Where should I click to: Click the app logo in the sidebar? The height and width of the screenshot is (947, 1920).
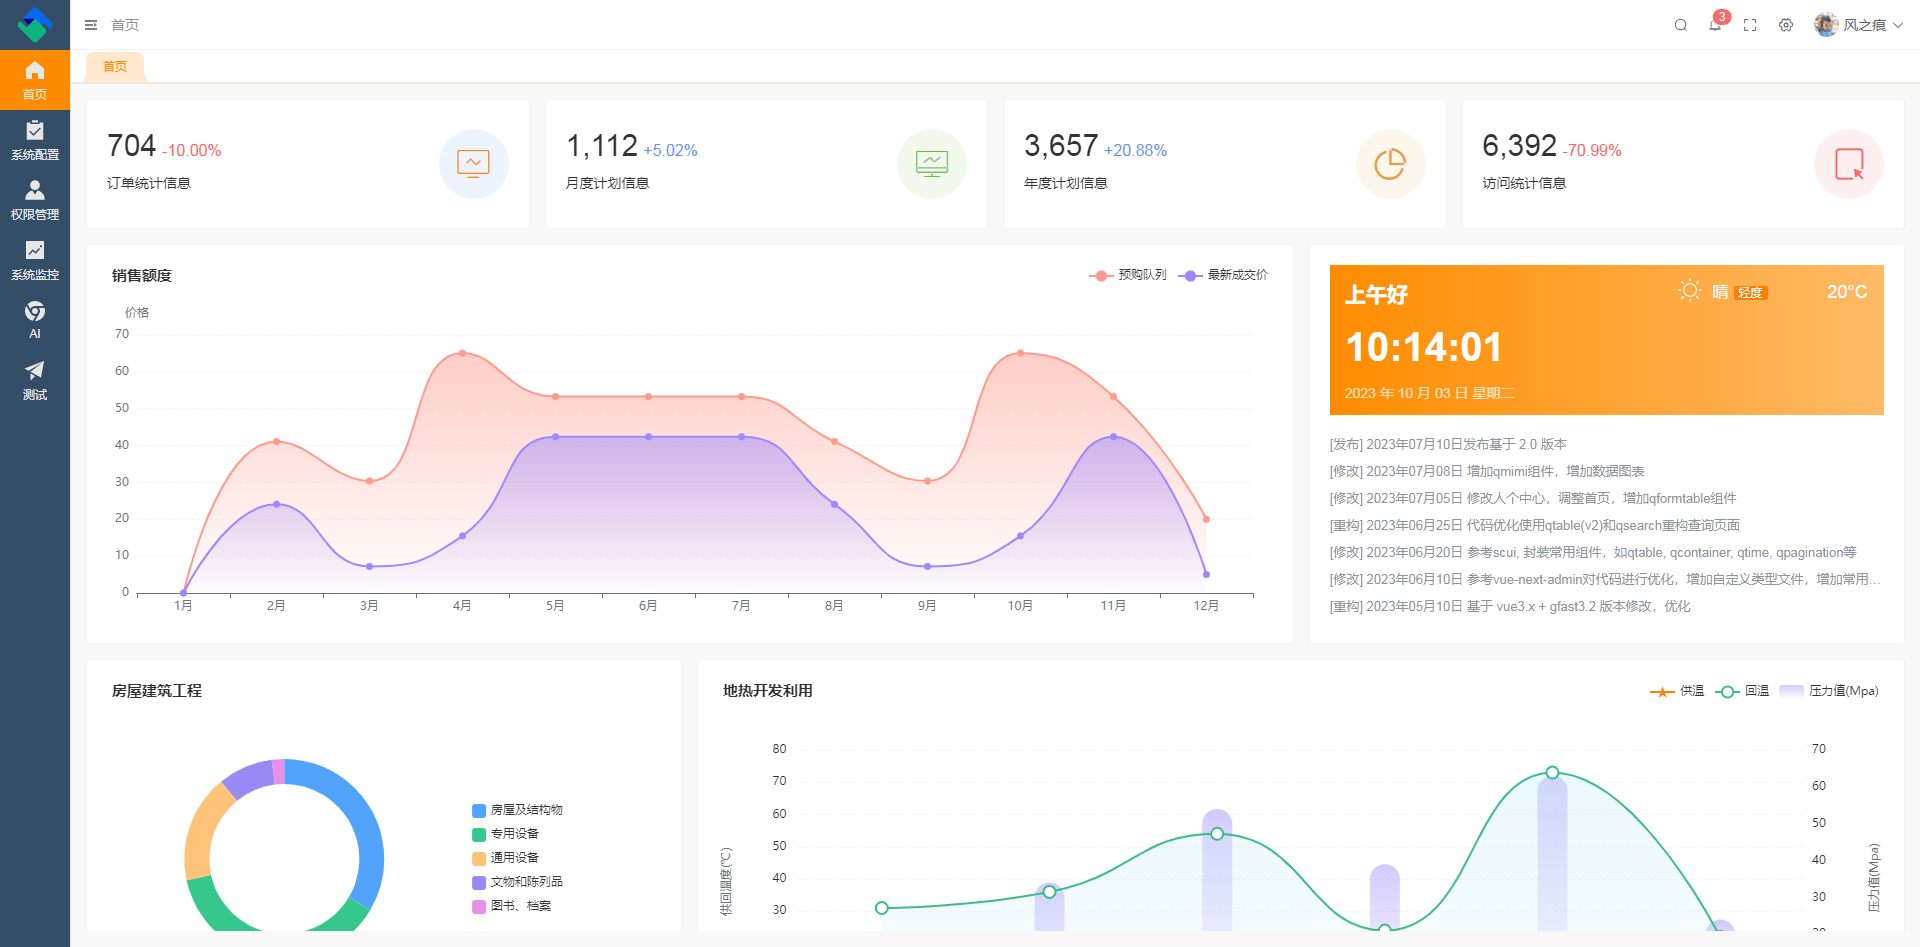tap(35, 24)
